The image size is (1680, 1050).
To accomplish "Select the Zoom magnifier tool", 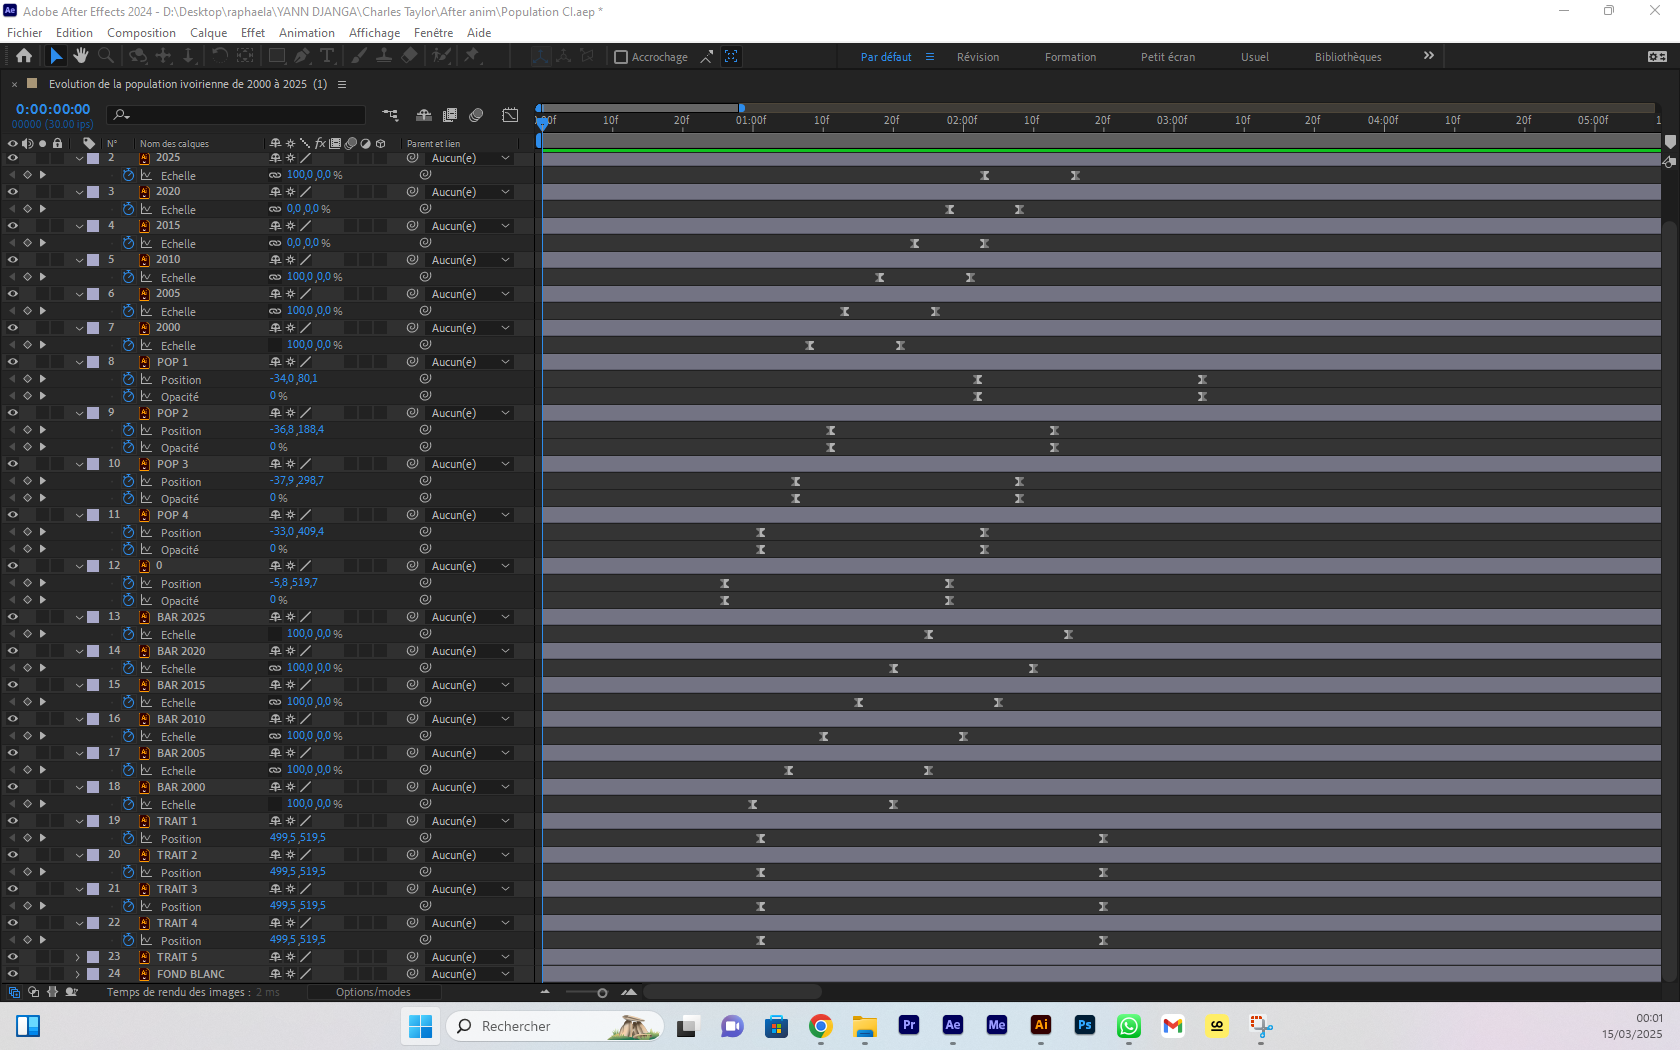I will pos(105,56).
